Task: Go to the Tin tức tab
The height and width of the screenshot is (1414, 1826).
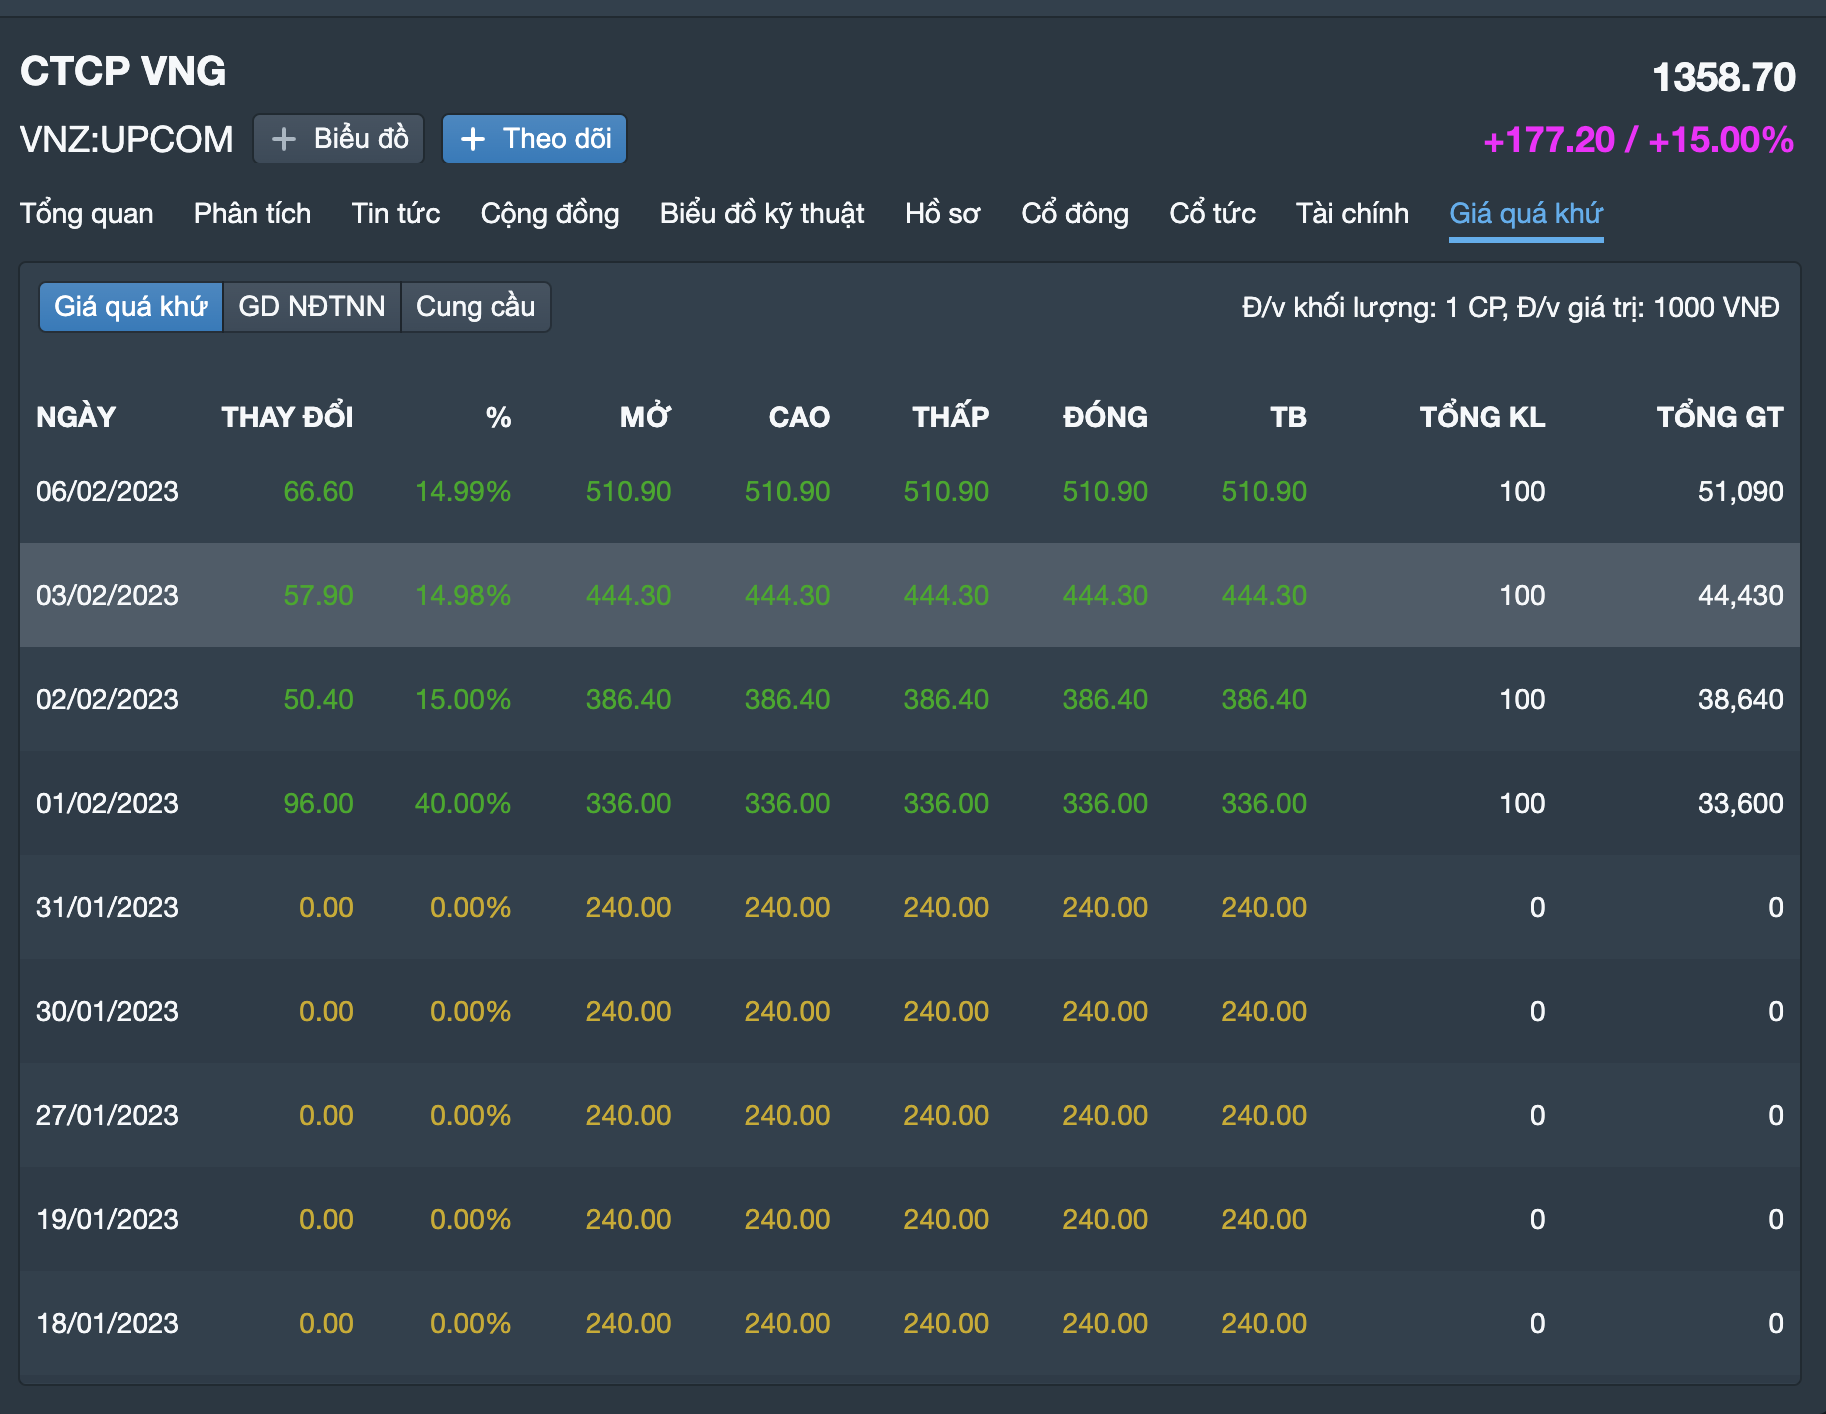Action: (395, 214)
